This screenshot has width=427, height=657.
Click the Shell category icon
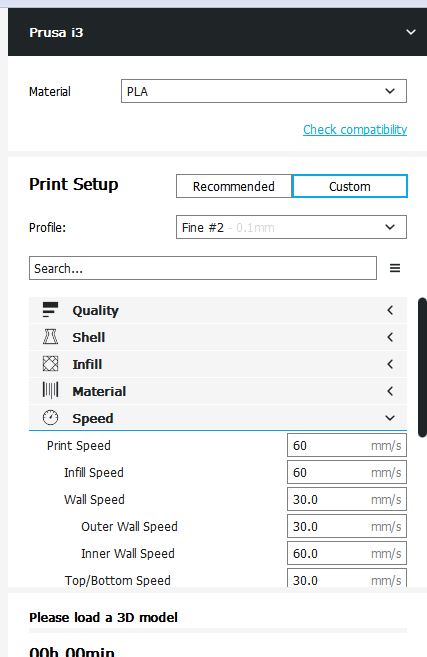[50, 337]
